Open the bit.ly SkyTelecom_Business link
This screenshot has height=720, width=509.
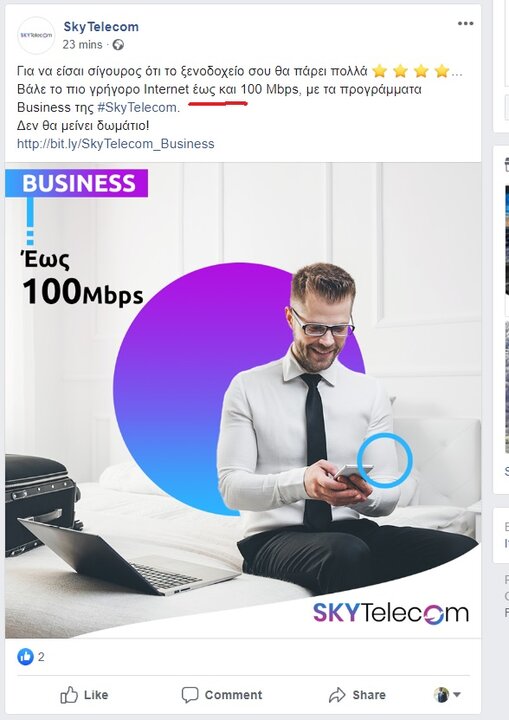(116, 144)
